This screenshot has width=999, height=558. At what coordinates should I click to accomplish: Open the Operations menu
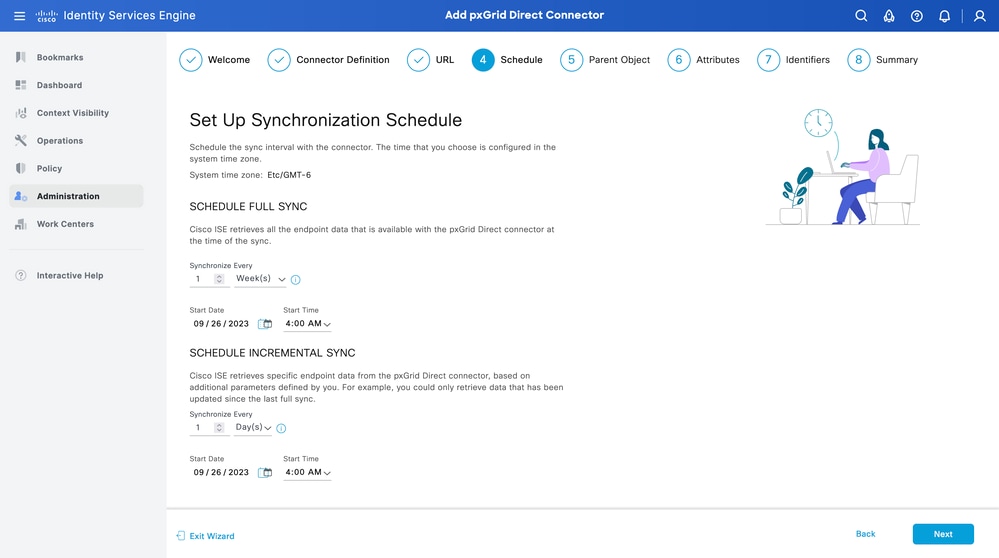pos(60,141)
